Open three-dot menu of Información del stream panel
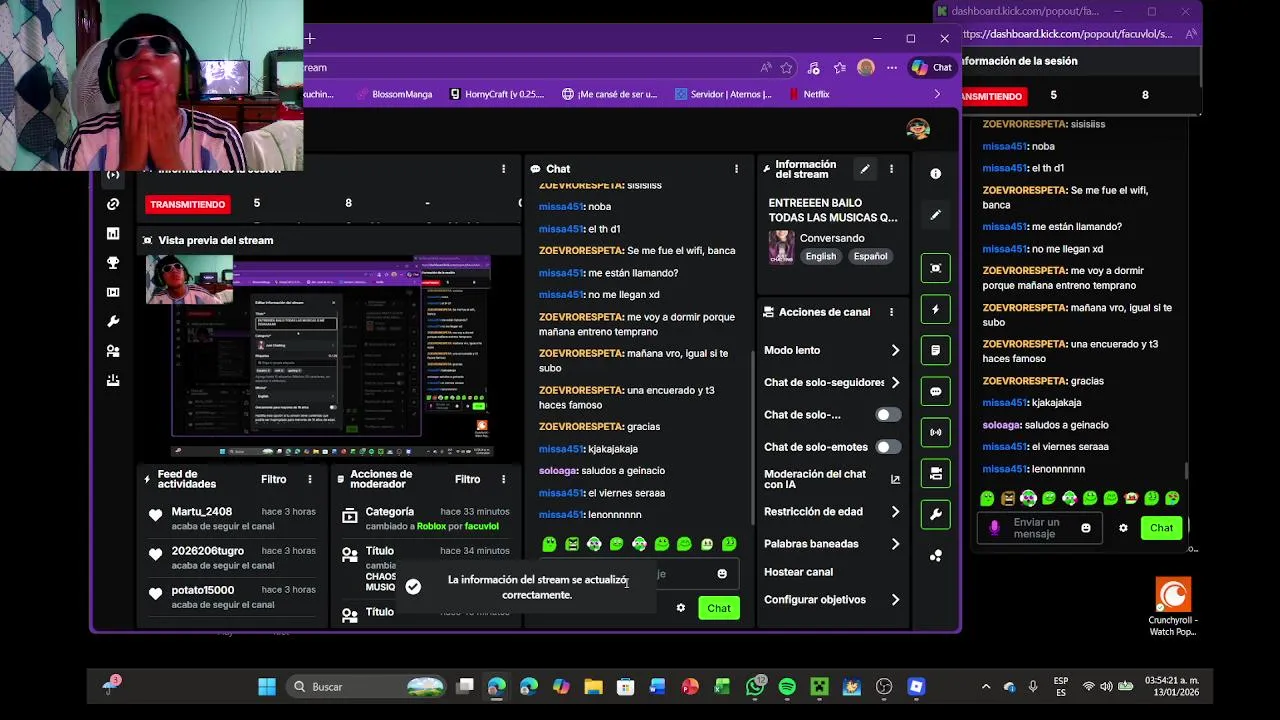Screen dimensions: 1280x720 point(891,169)
